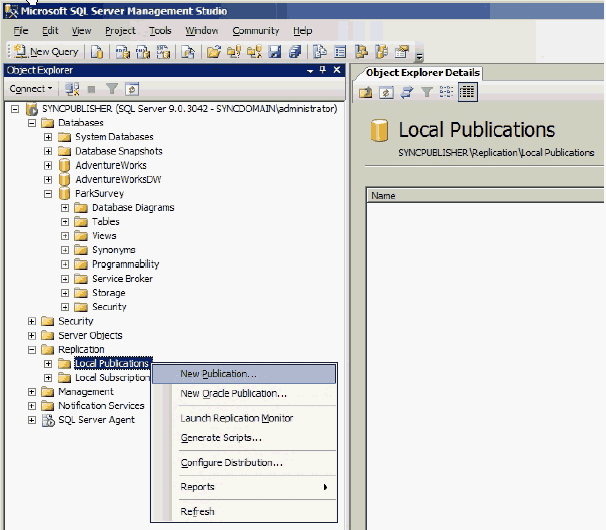The height and width of the screenshot is (530, 606).
Task: Open the toolbar options overflow arrow
Action: (419, 57)
